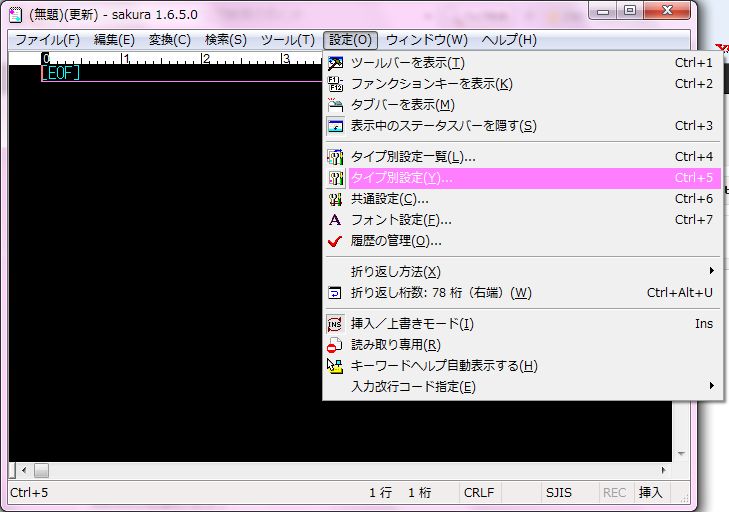The image size is (729, 512).
Task: Open 履歴の管理(O)... entry
Action: coord(522,241)
